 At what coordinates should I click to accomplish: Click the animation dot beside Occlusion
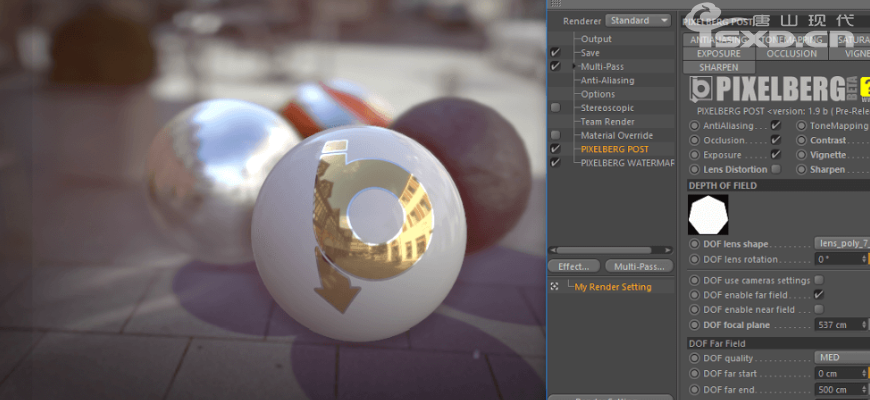point(694,140)
